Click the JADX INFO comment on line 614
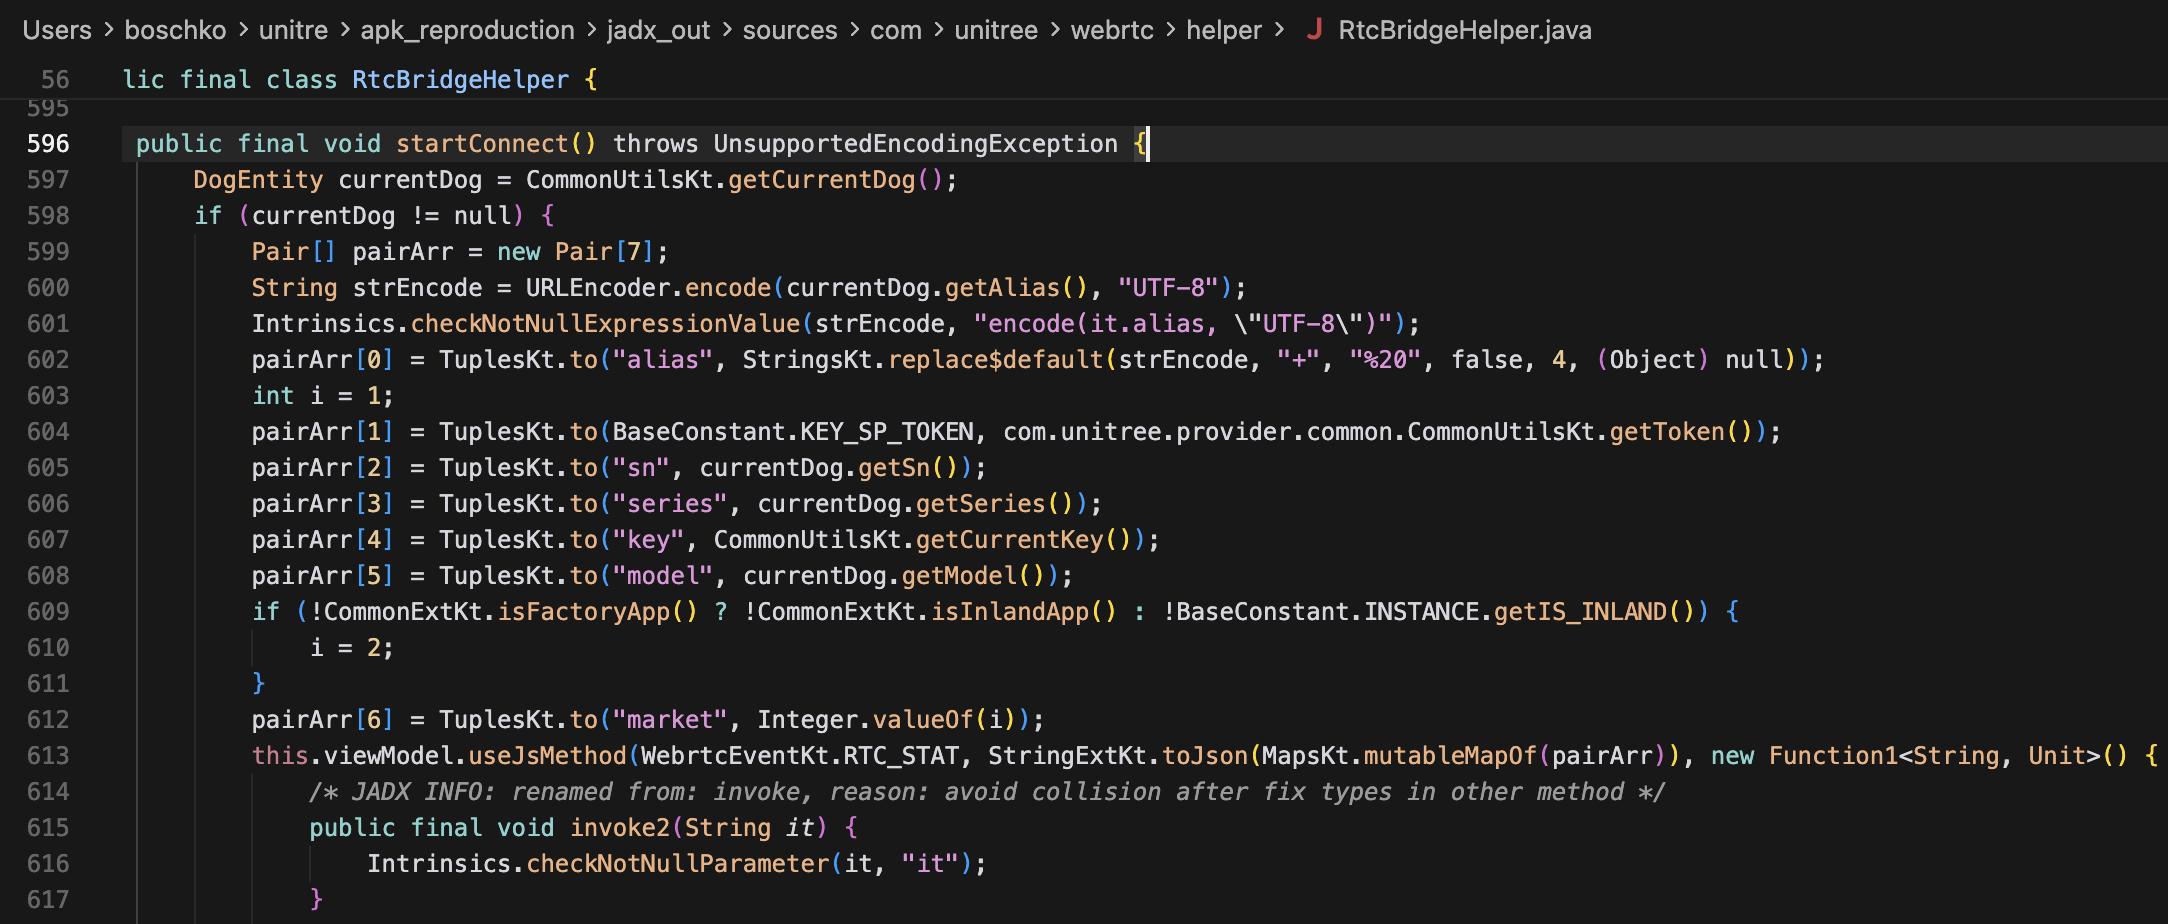 (x=987, y=792)
